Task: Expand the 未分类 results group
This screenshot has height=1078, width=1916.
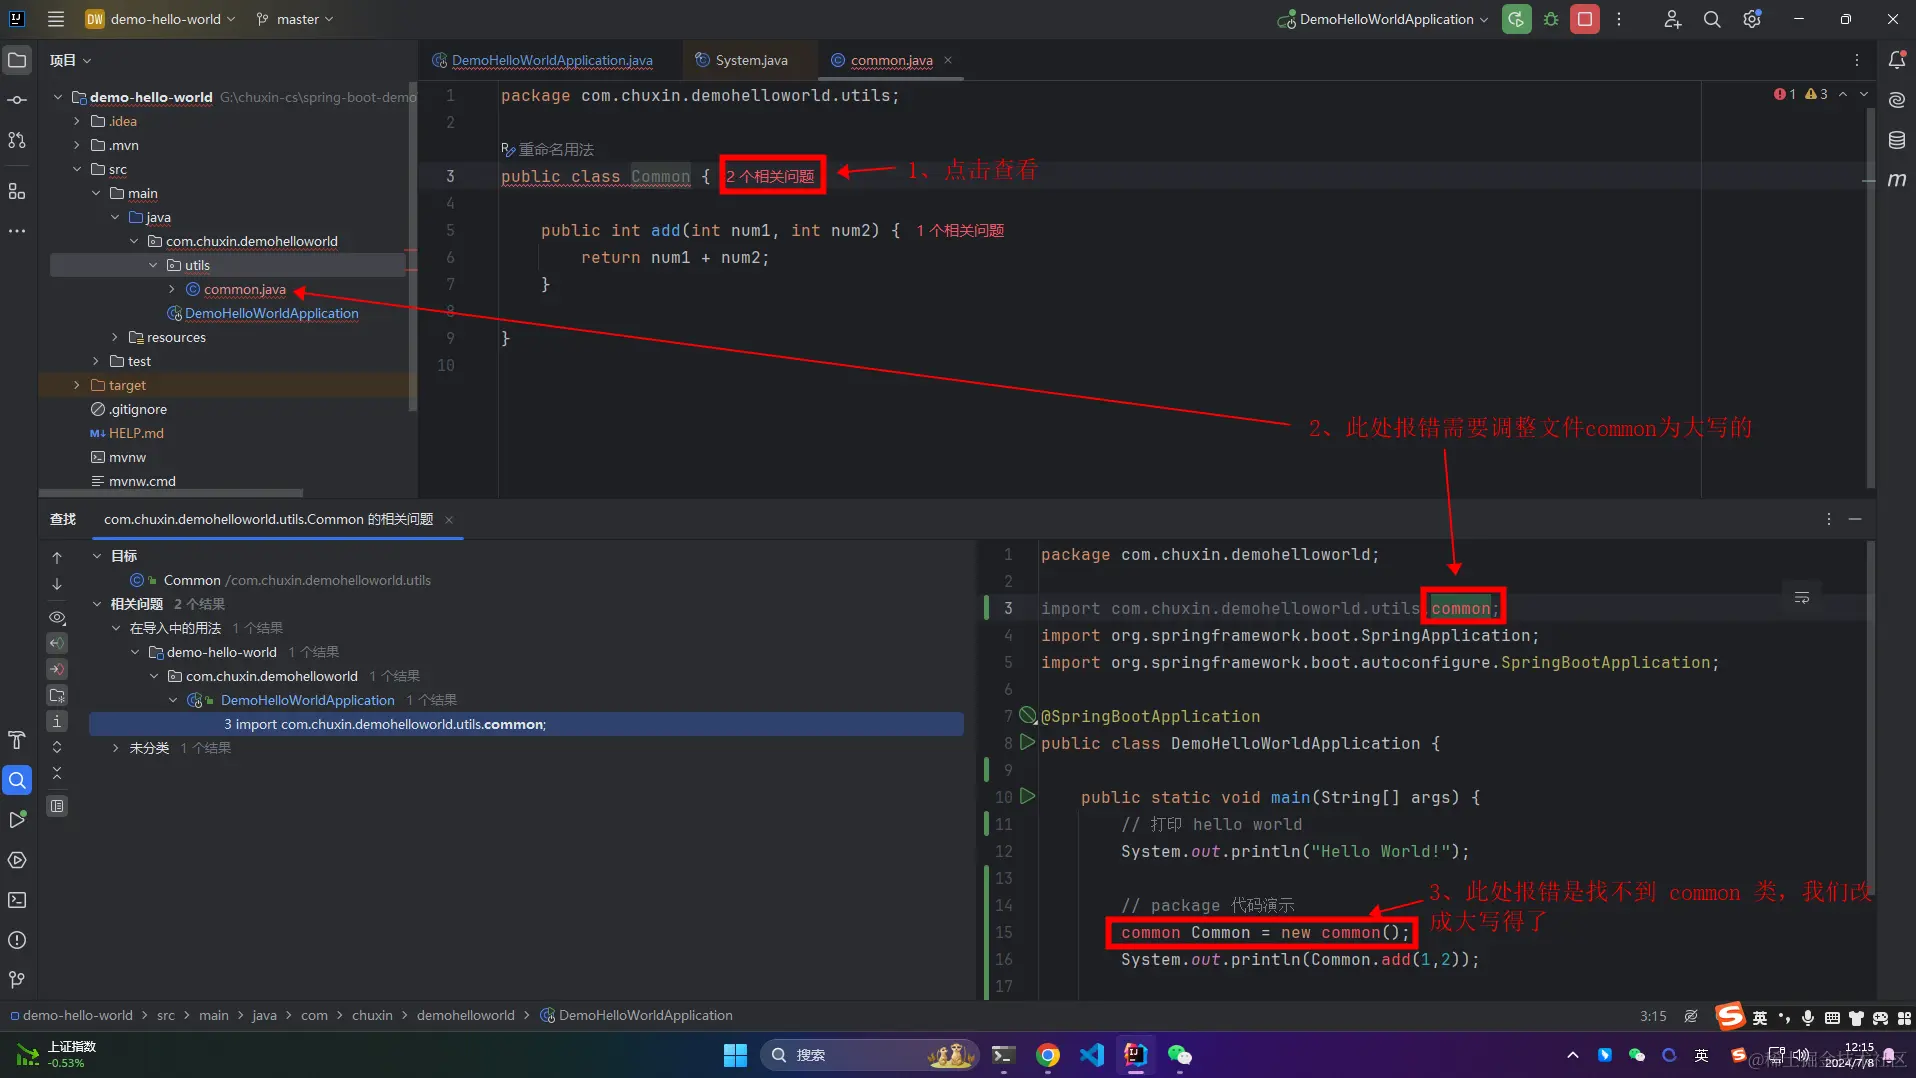Action: point(116,748)
